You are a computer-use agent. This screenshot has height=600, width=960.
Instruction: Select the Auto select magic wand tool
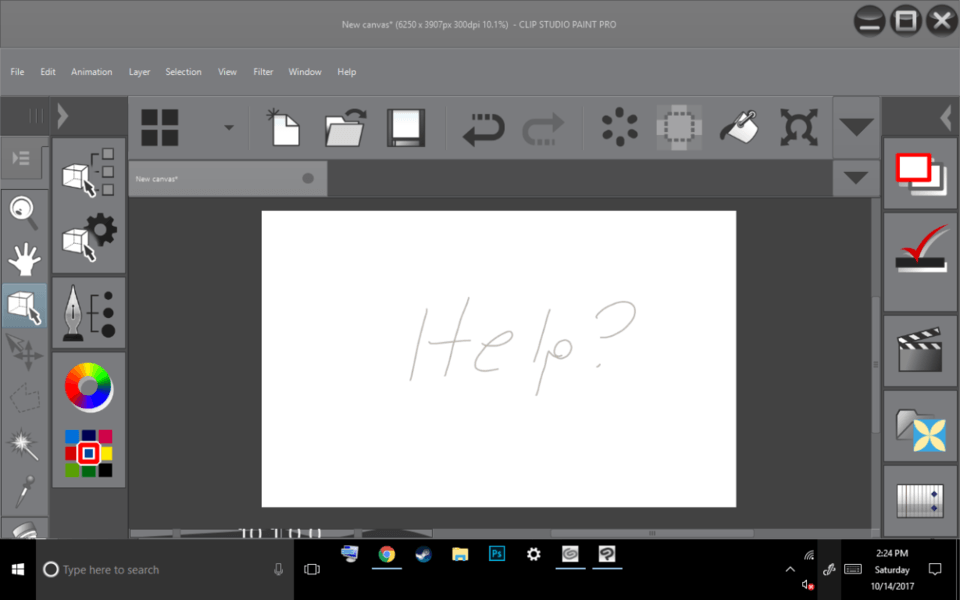click(x=24, y=444)
